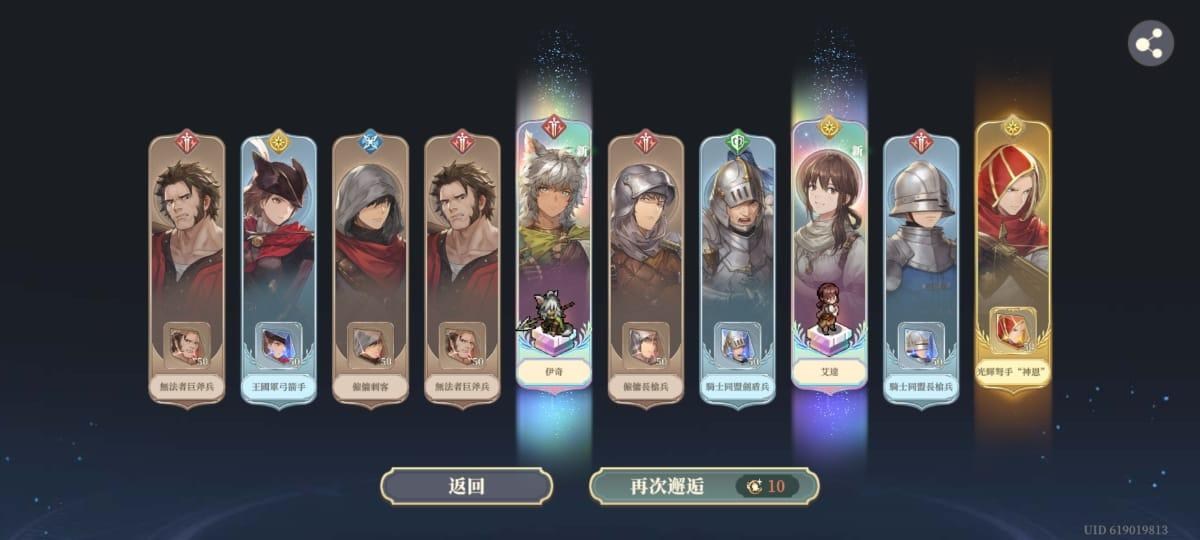Viewport: 1200px width, 540px height.
Task: Click the 騎士同盟長槍兵 card
Action: 921,270
